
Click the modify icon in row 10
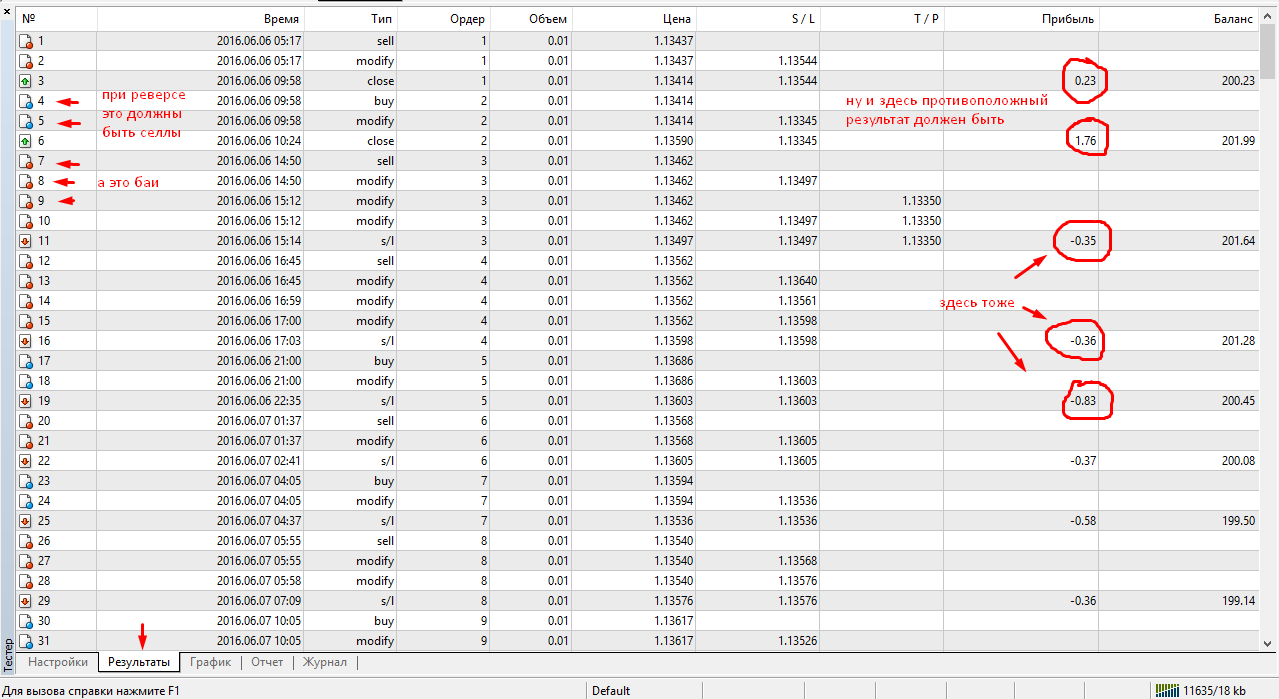(x=26, y=221)
